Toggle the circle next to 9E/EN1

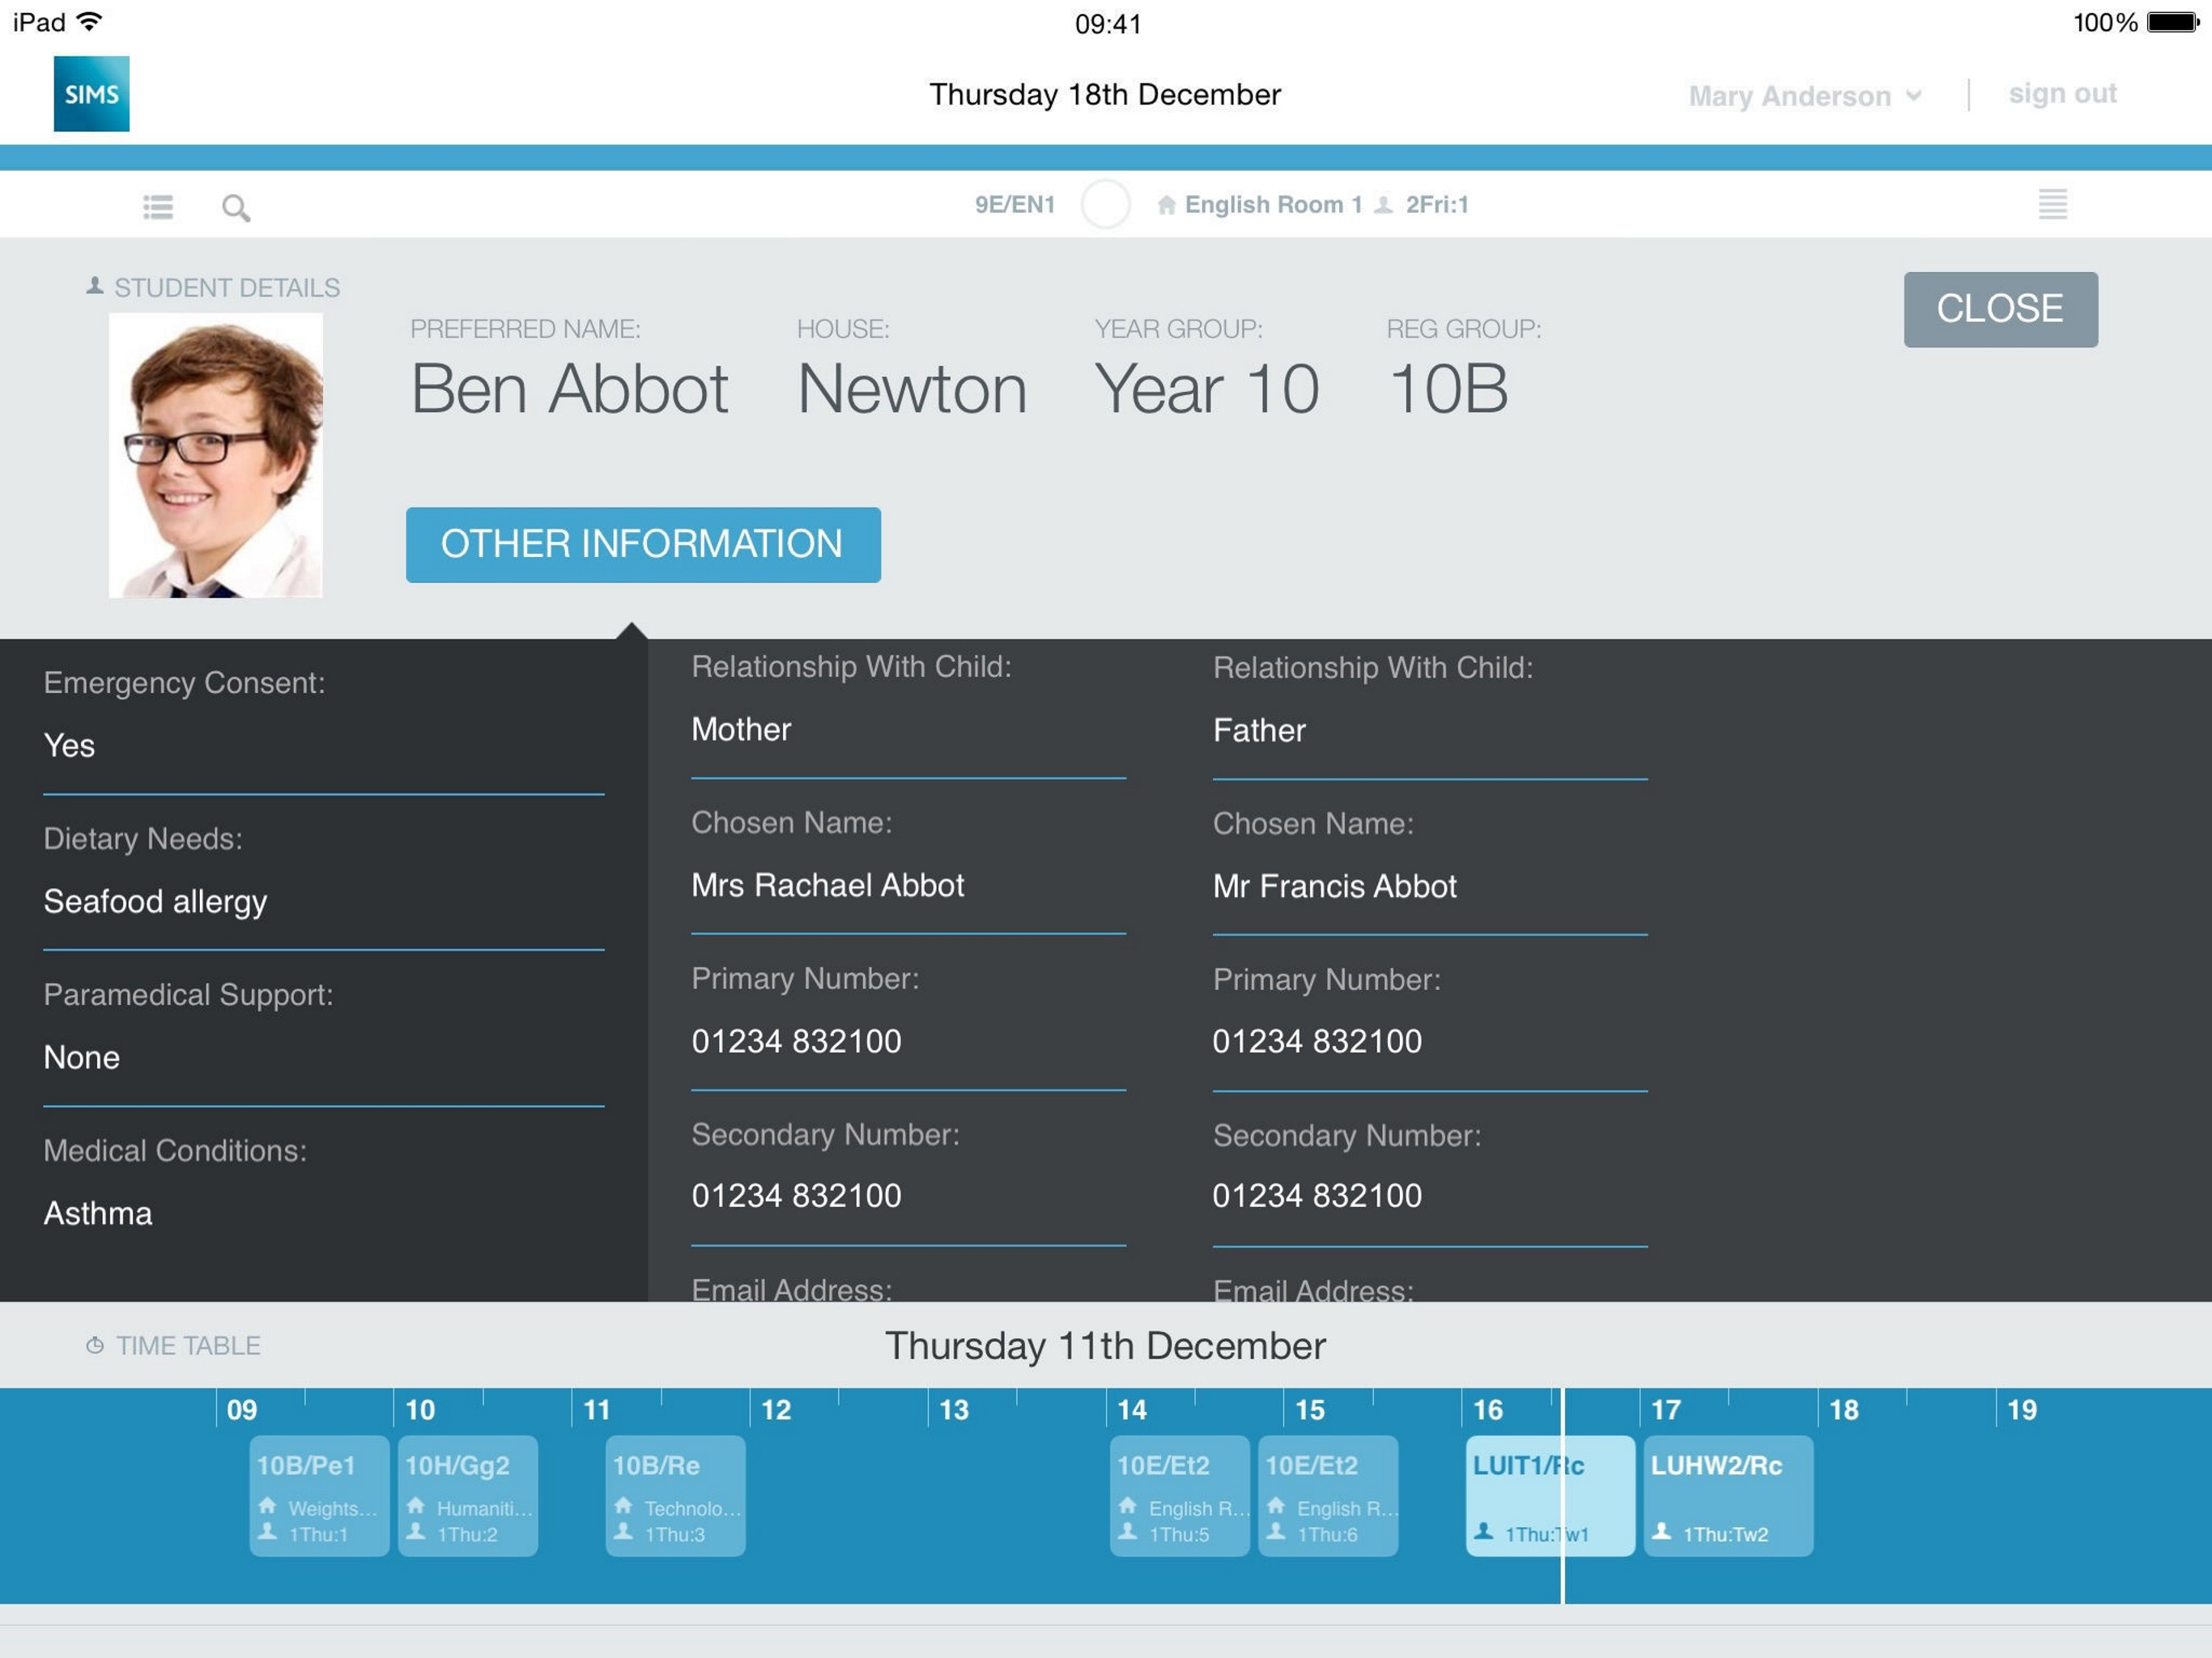tap(1105, 205)
